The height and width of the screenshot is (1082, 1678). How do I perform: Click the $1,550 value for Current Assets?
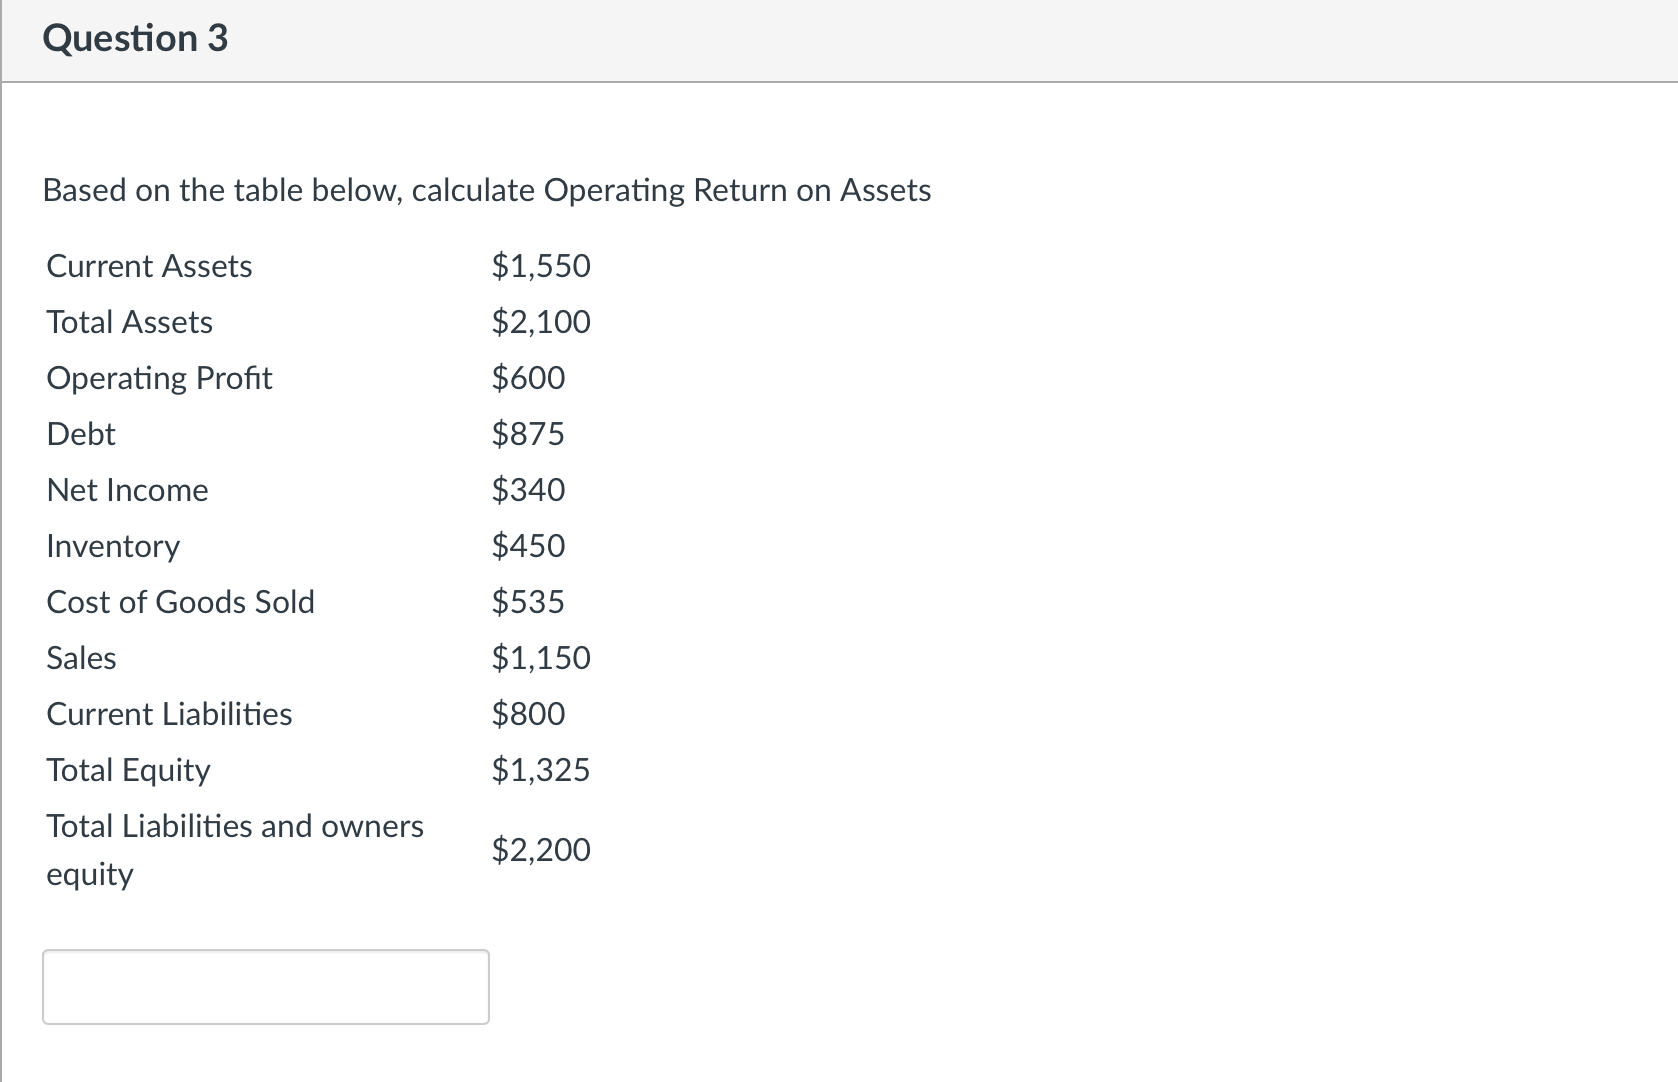tap(540, 266)
